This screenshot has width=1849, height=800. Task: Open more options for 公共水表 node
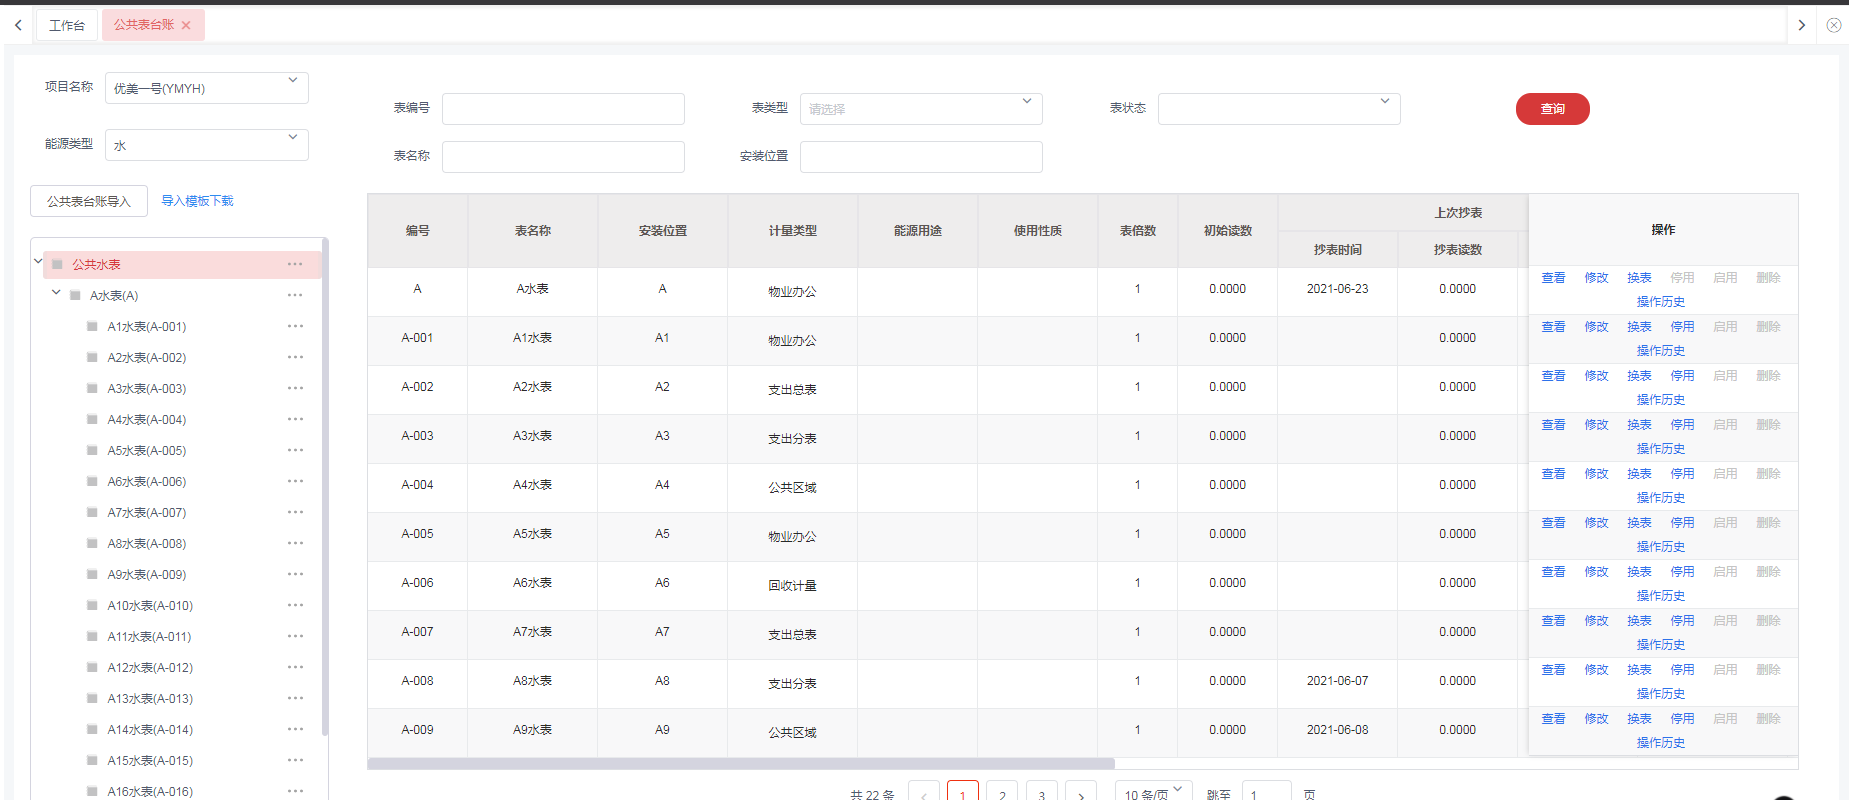click(x=295, y=264)
